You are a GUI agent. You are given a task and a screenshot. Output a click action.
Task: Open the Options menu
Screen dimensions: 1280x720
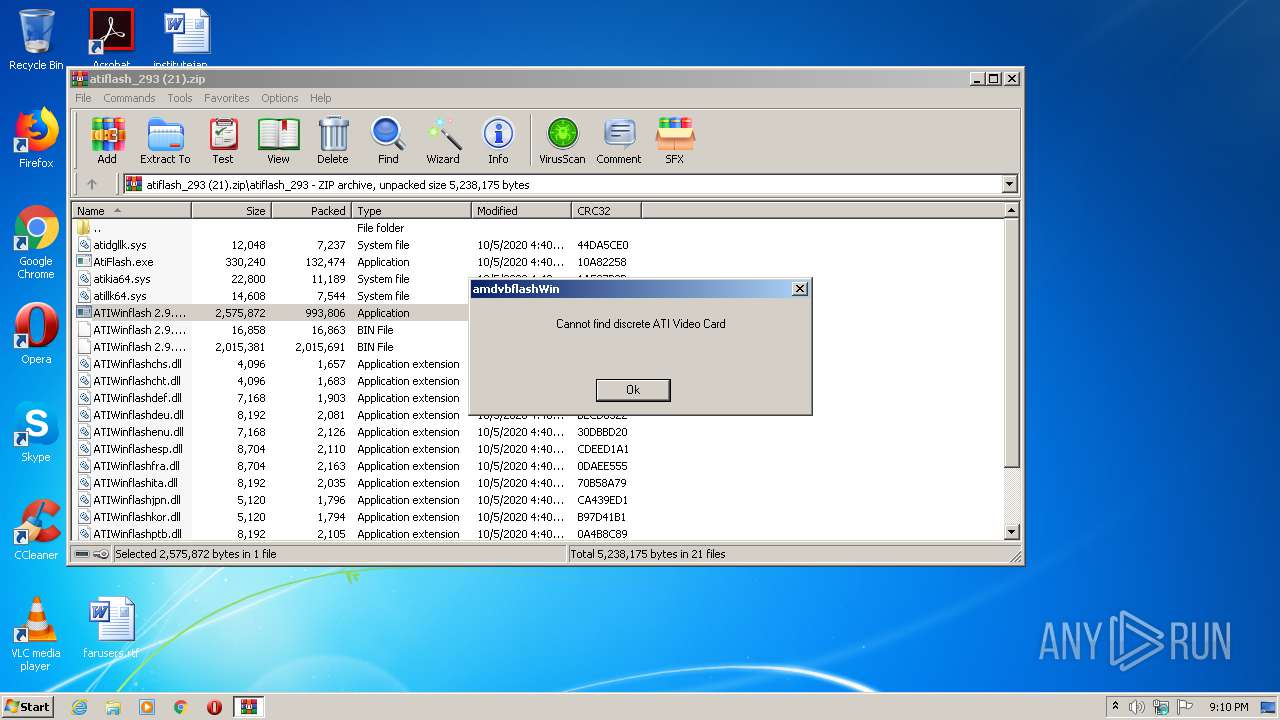[x=280, y=98]
